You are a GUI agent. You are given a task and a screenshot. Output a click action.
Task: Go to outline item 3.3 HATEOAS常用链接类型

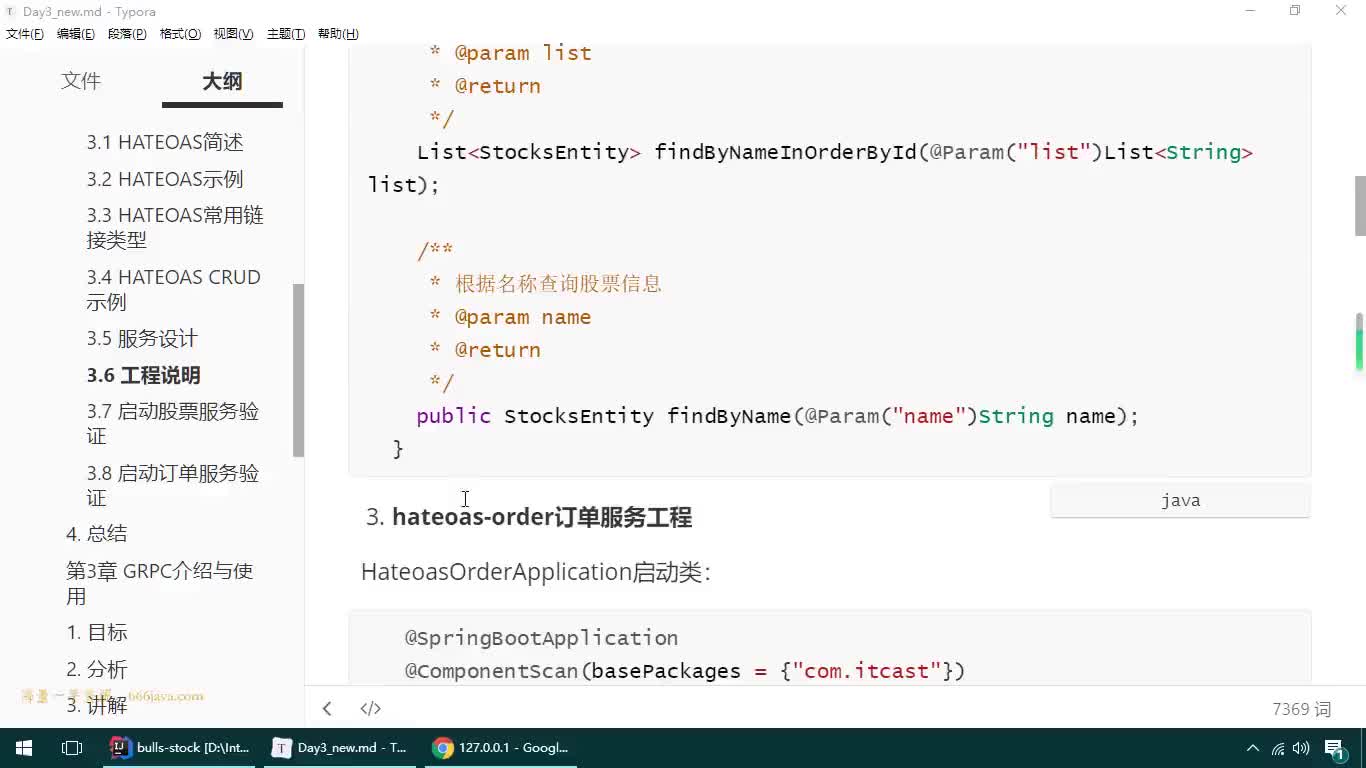[x=175, y=228]
